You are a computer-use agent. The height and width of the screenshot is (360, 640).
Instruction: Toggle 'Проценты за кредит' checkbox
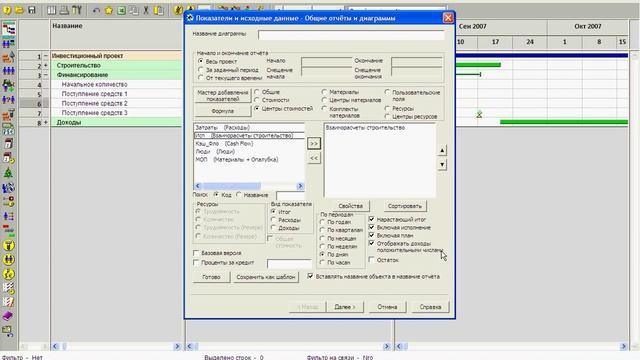[x=196, y=262]
